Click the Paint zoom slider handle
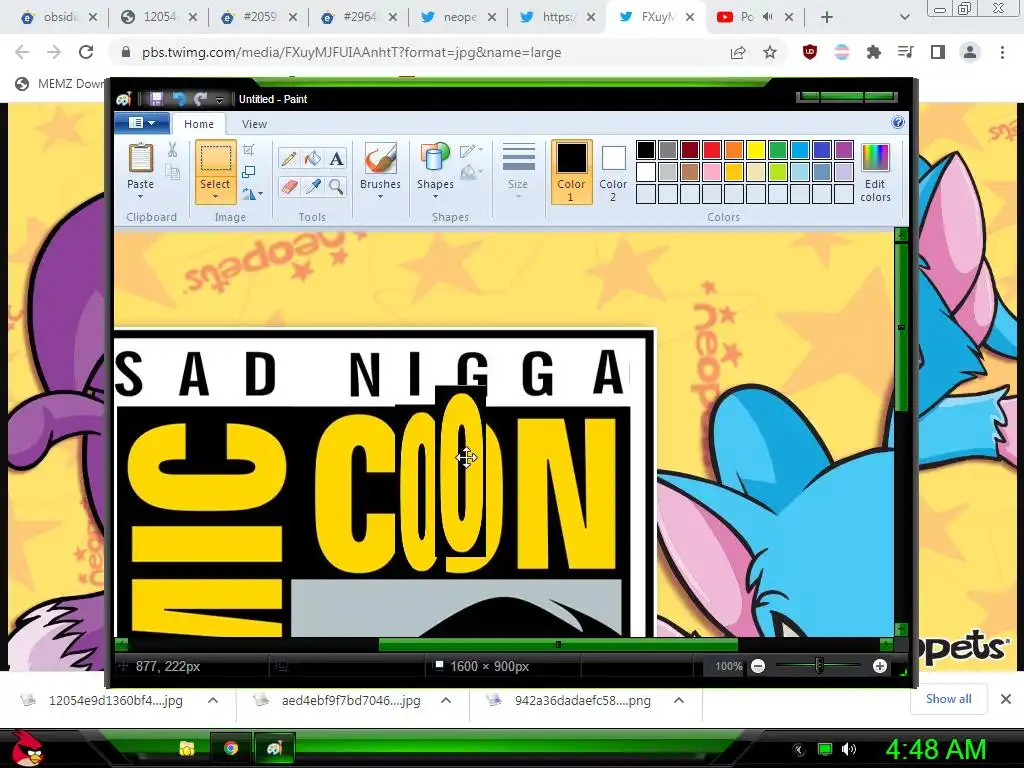1024x768 pixels. click(819, 666)
